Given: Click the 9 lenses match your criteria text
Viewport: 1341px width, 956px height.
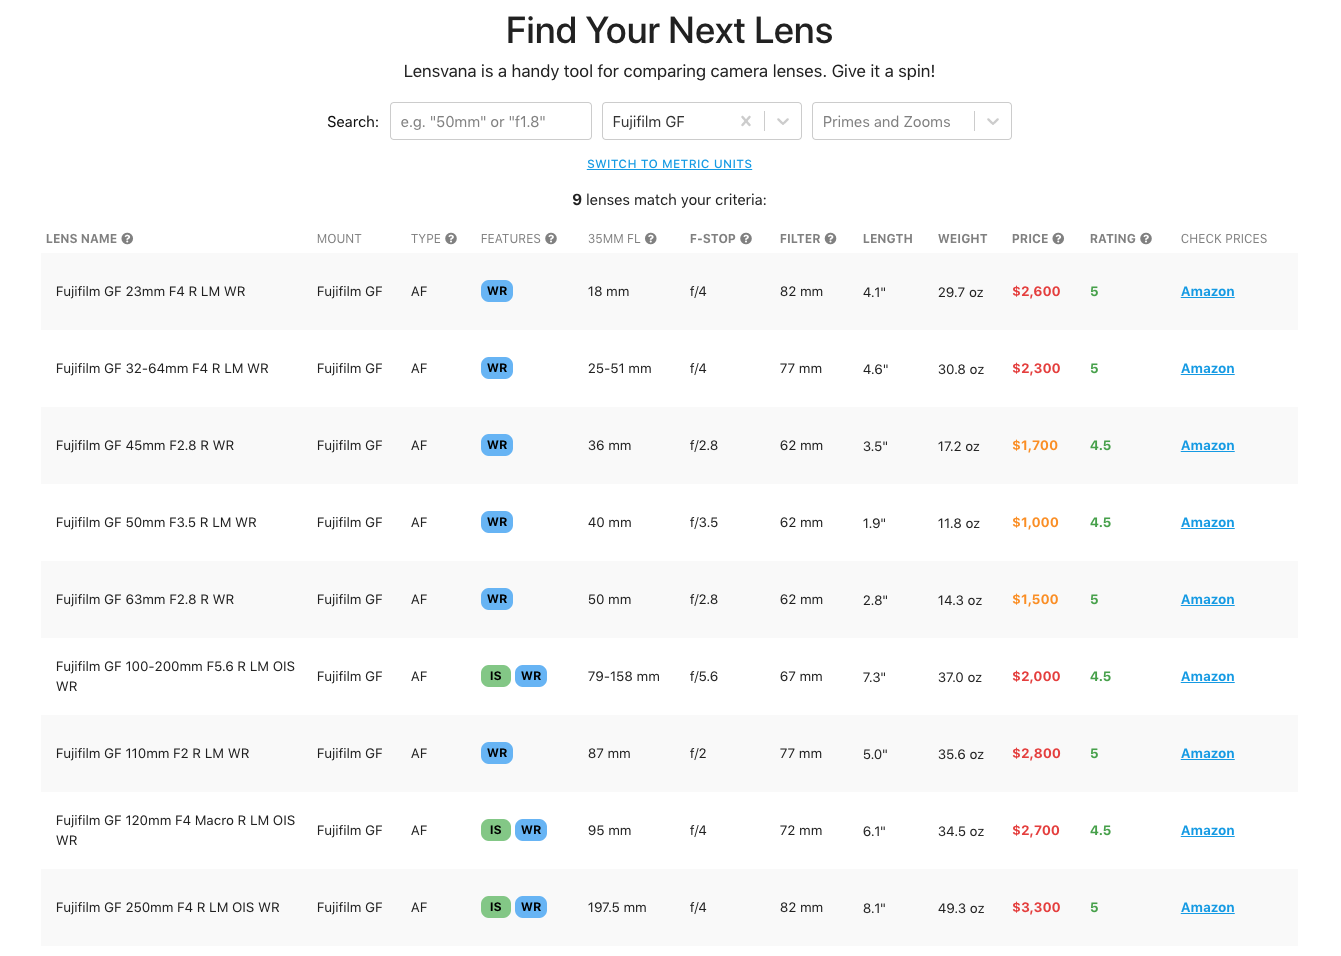Looking at the screenshot, I should (x=669, y=200).
